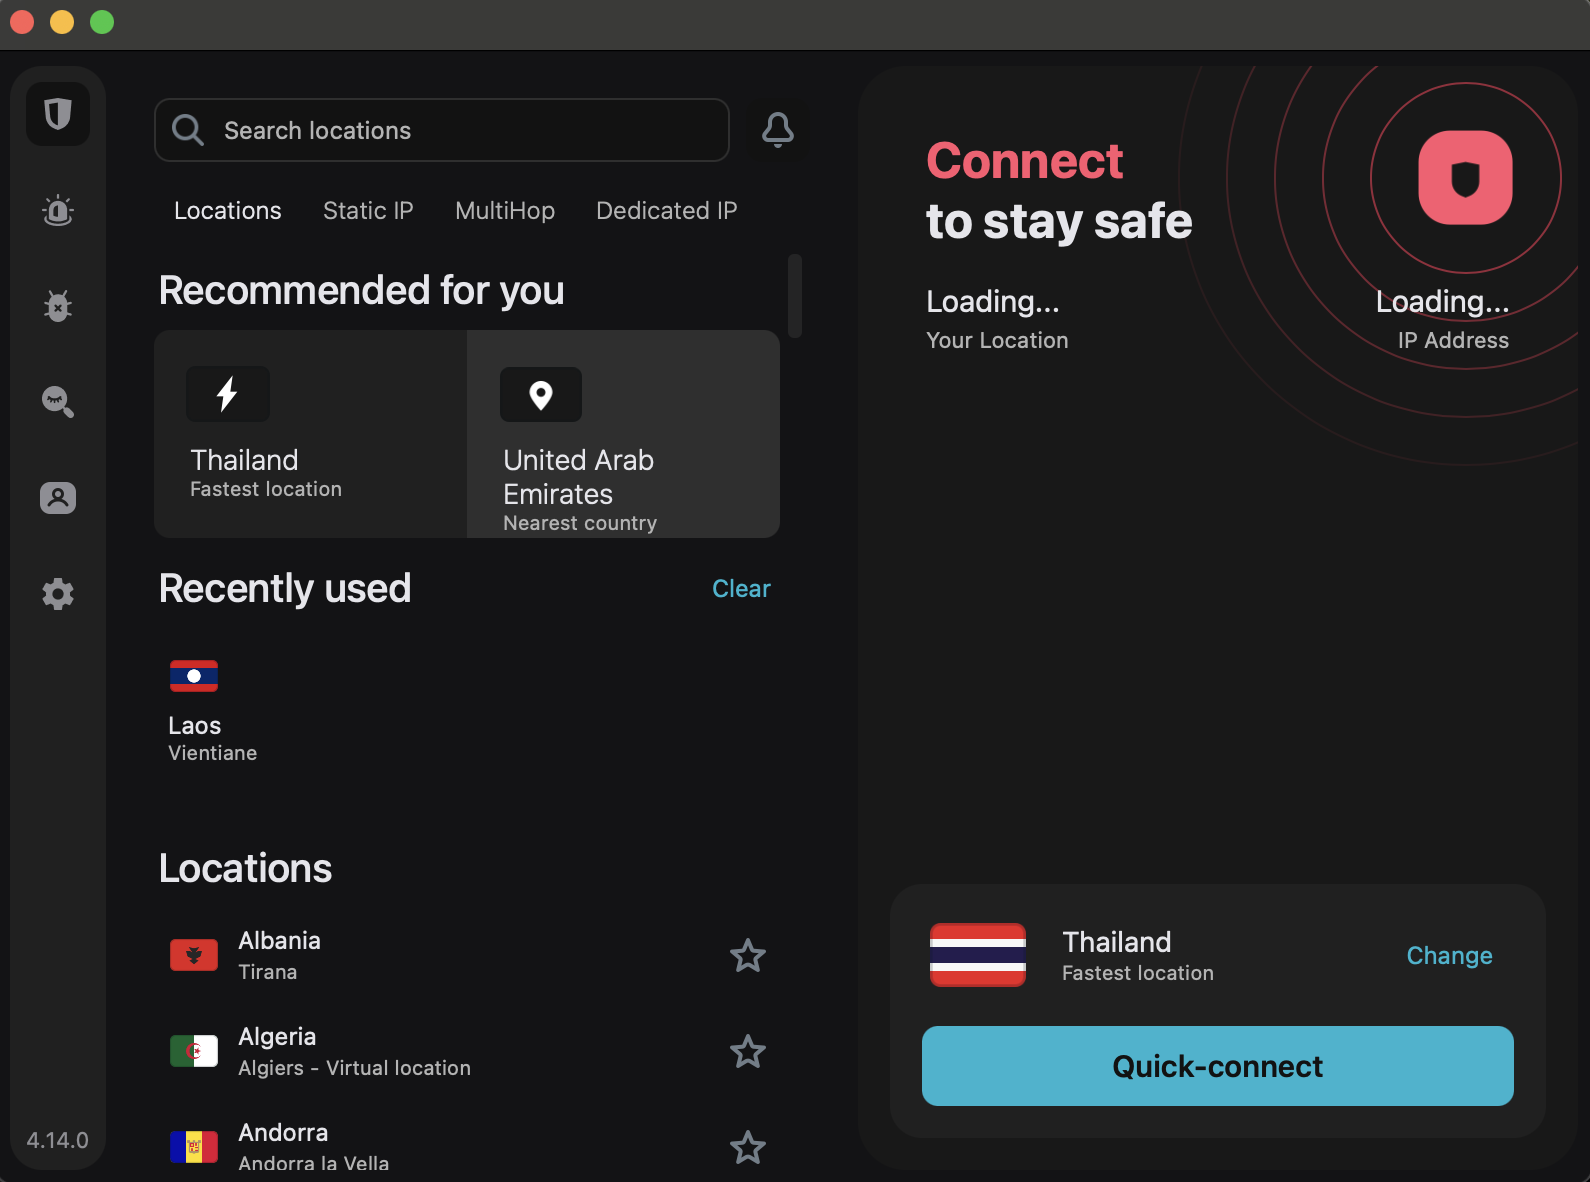Open Settings with the gear icon
1590x1182 pixels.
(x=57, y=594)
